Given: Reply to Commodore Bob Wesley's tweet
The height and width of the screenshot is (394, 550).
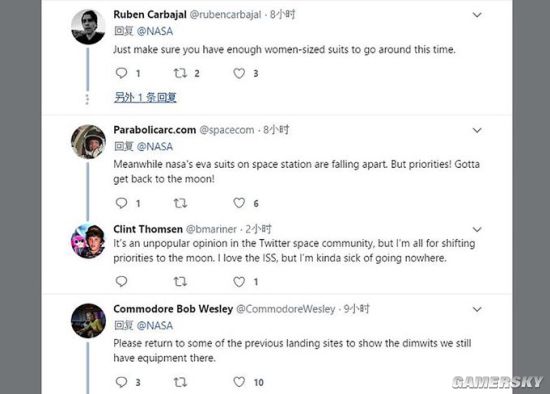Looking at the screenshot, I should click(x=121, y=382).
